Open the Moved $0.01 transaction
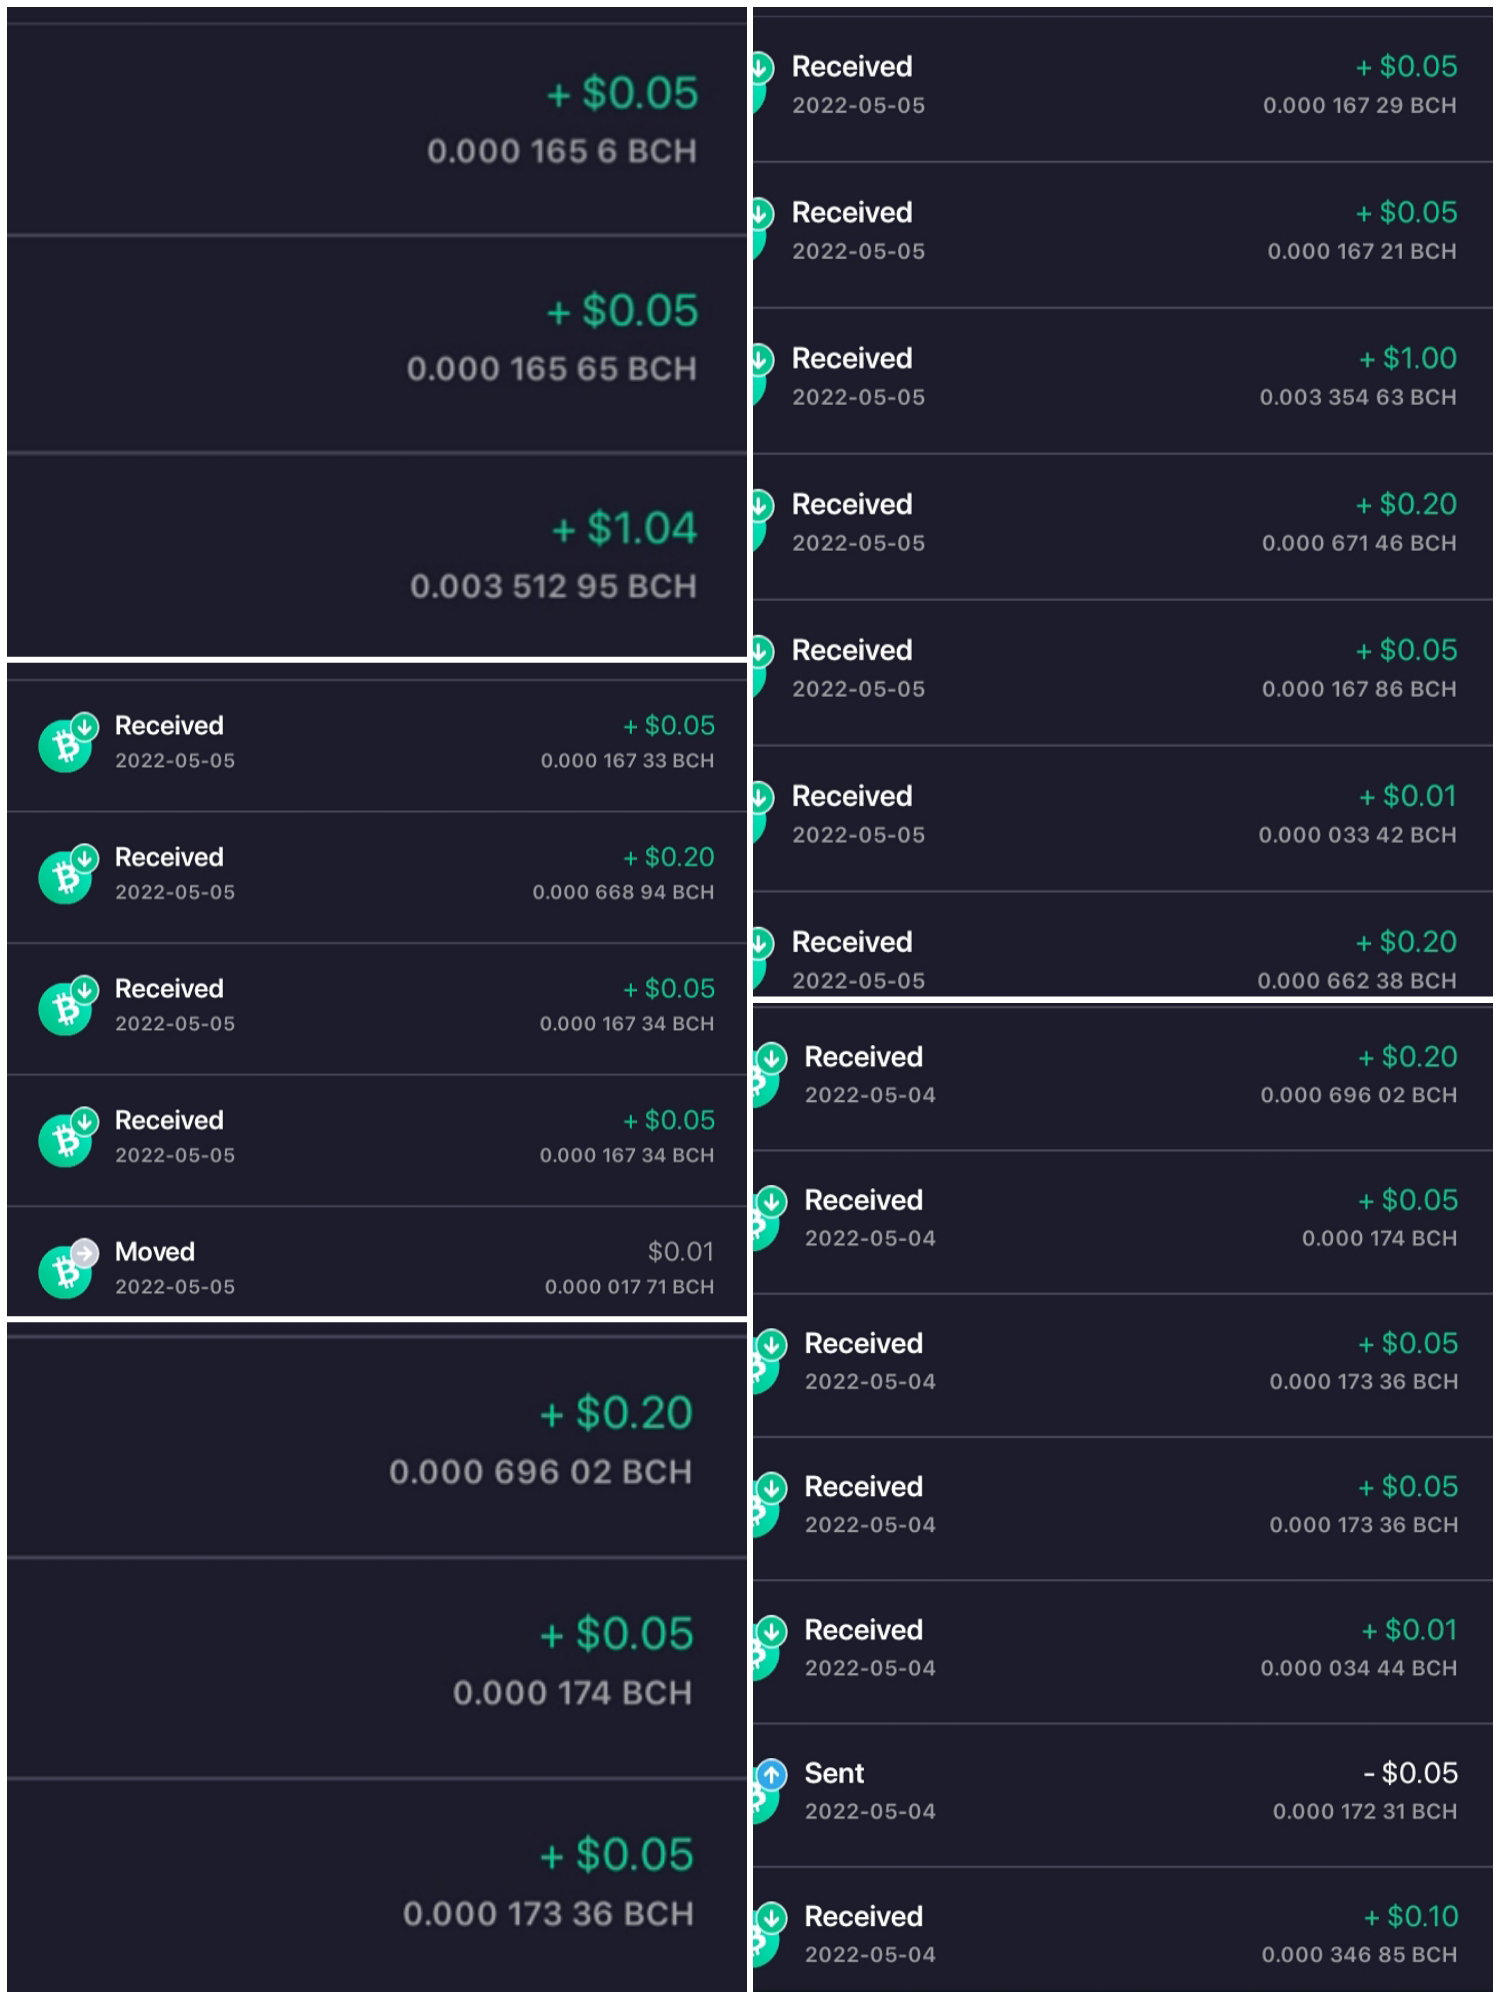Viewport: 1500px width, 1999px height. 377,1267
